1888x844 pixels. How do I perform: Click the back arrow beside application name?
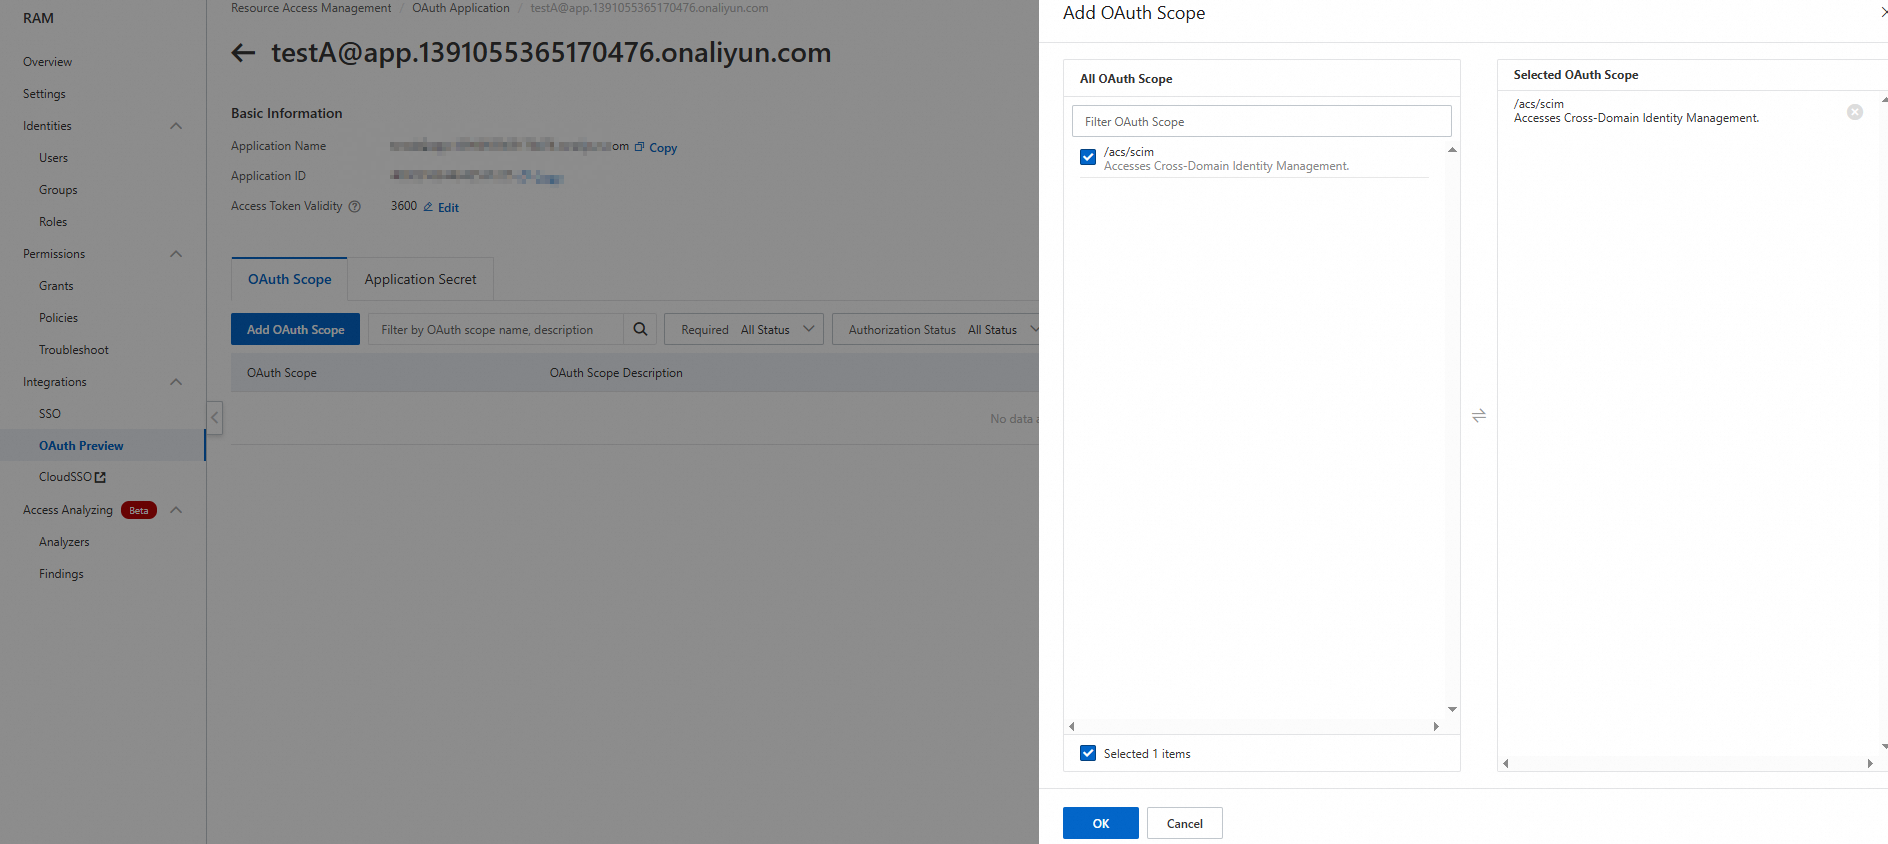pyautogui.click(x=243, y=53)
